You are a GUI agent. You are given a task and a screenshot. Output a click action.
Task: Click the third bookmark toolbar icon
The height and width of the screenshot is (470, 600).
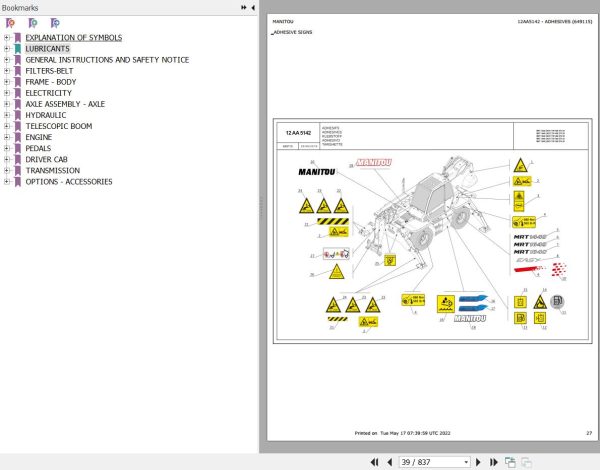point(55,23)
